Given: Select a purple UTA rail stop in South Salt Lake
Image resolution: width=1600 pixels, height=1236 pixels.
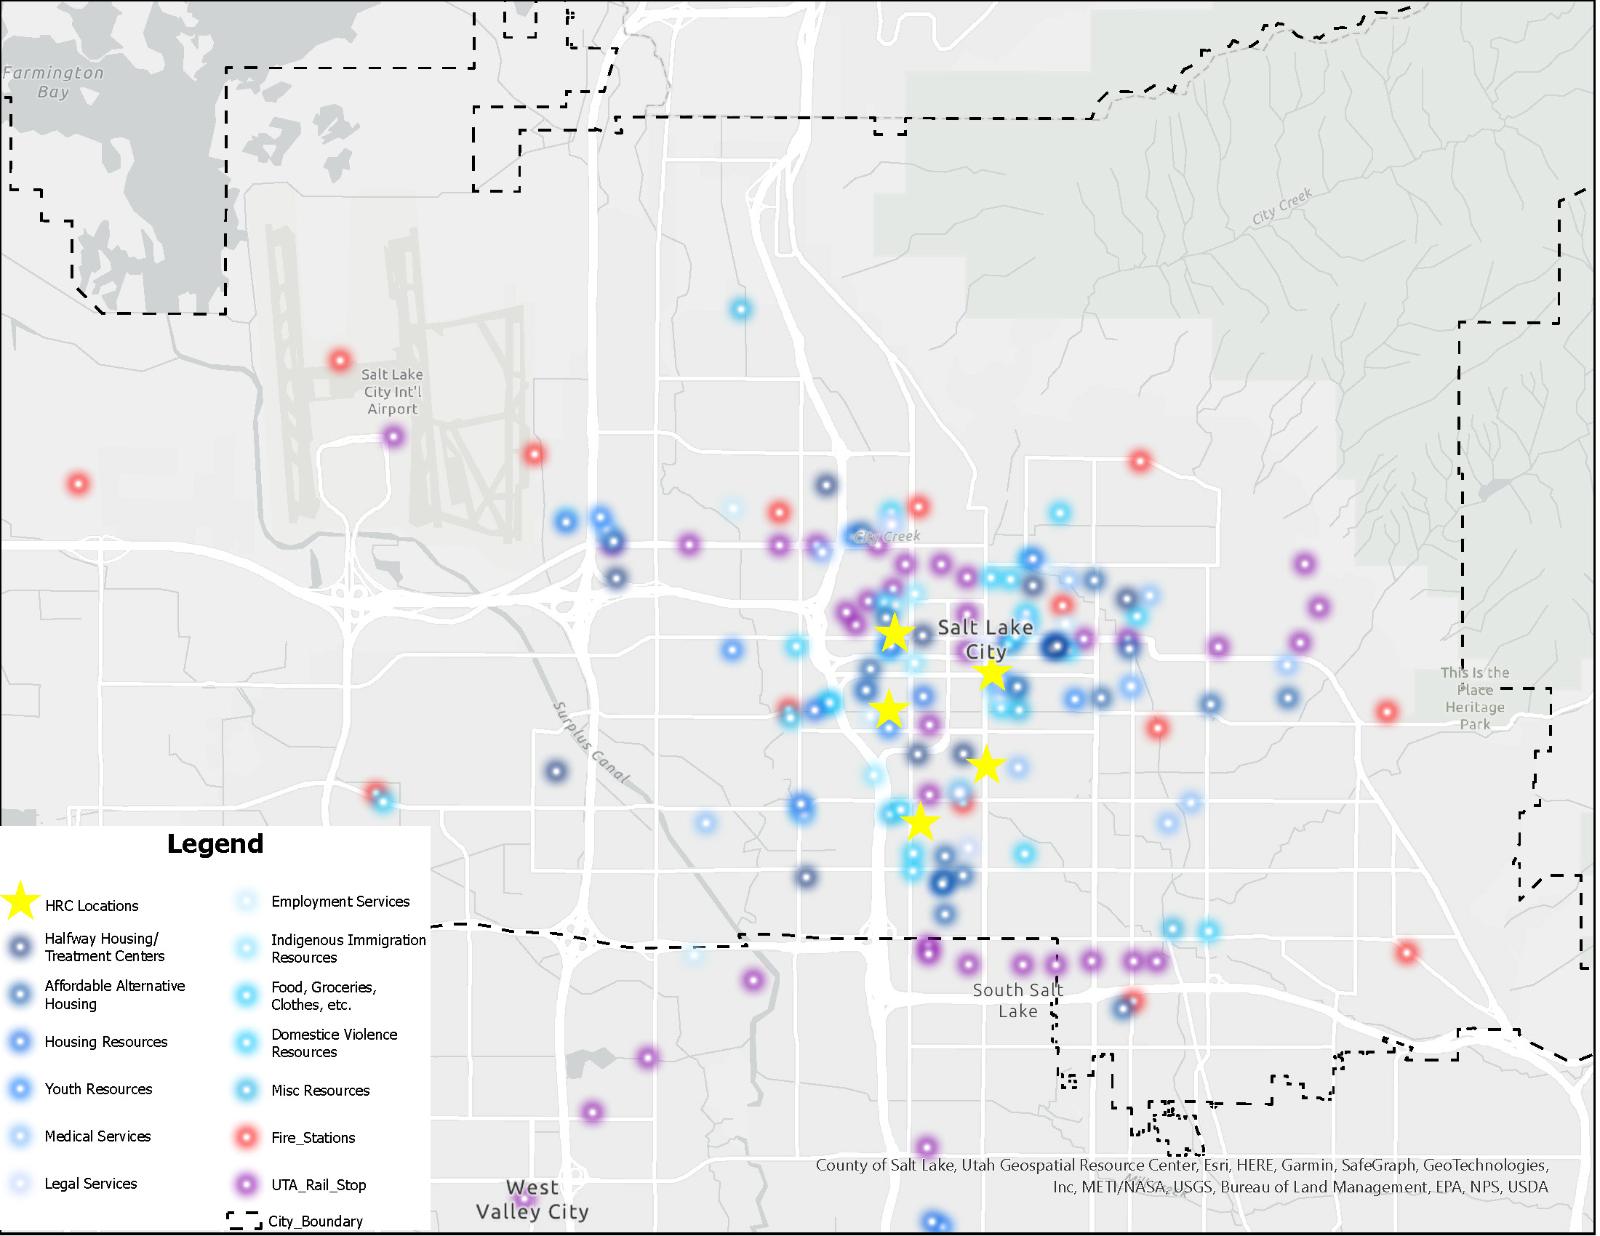Looking at the screenshot, I should tap(1023, 963).
